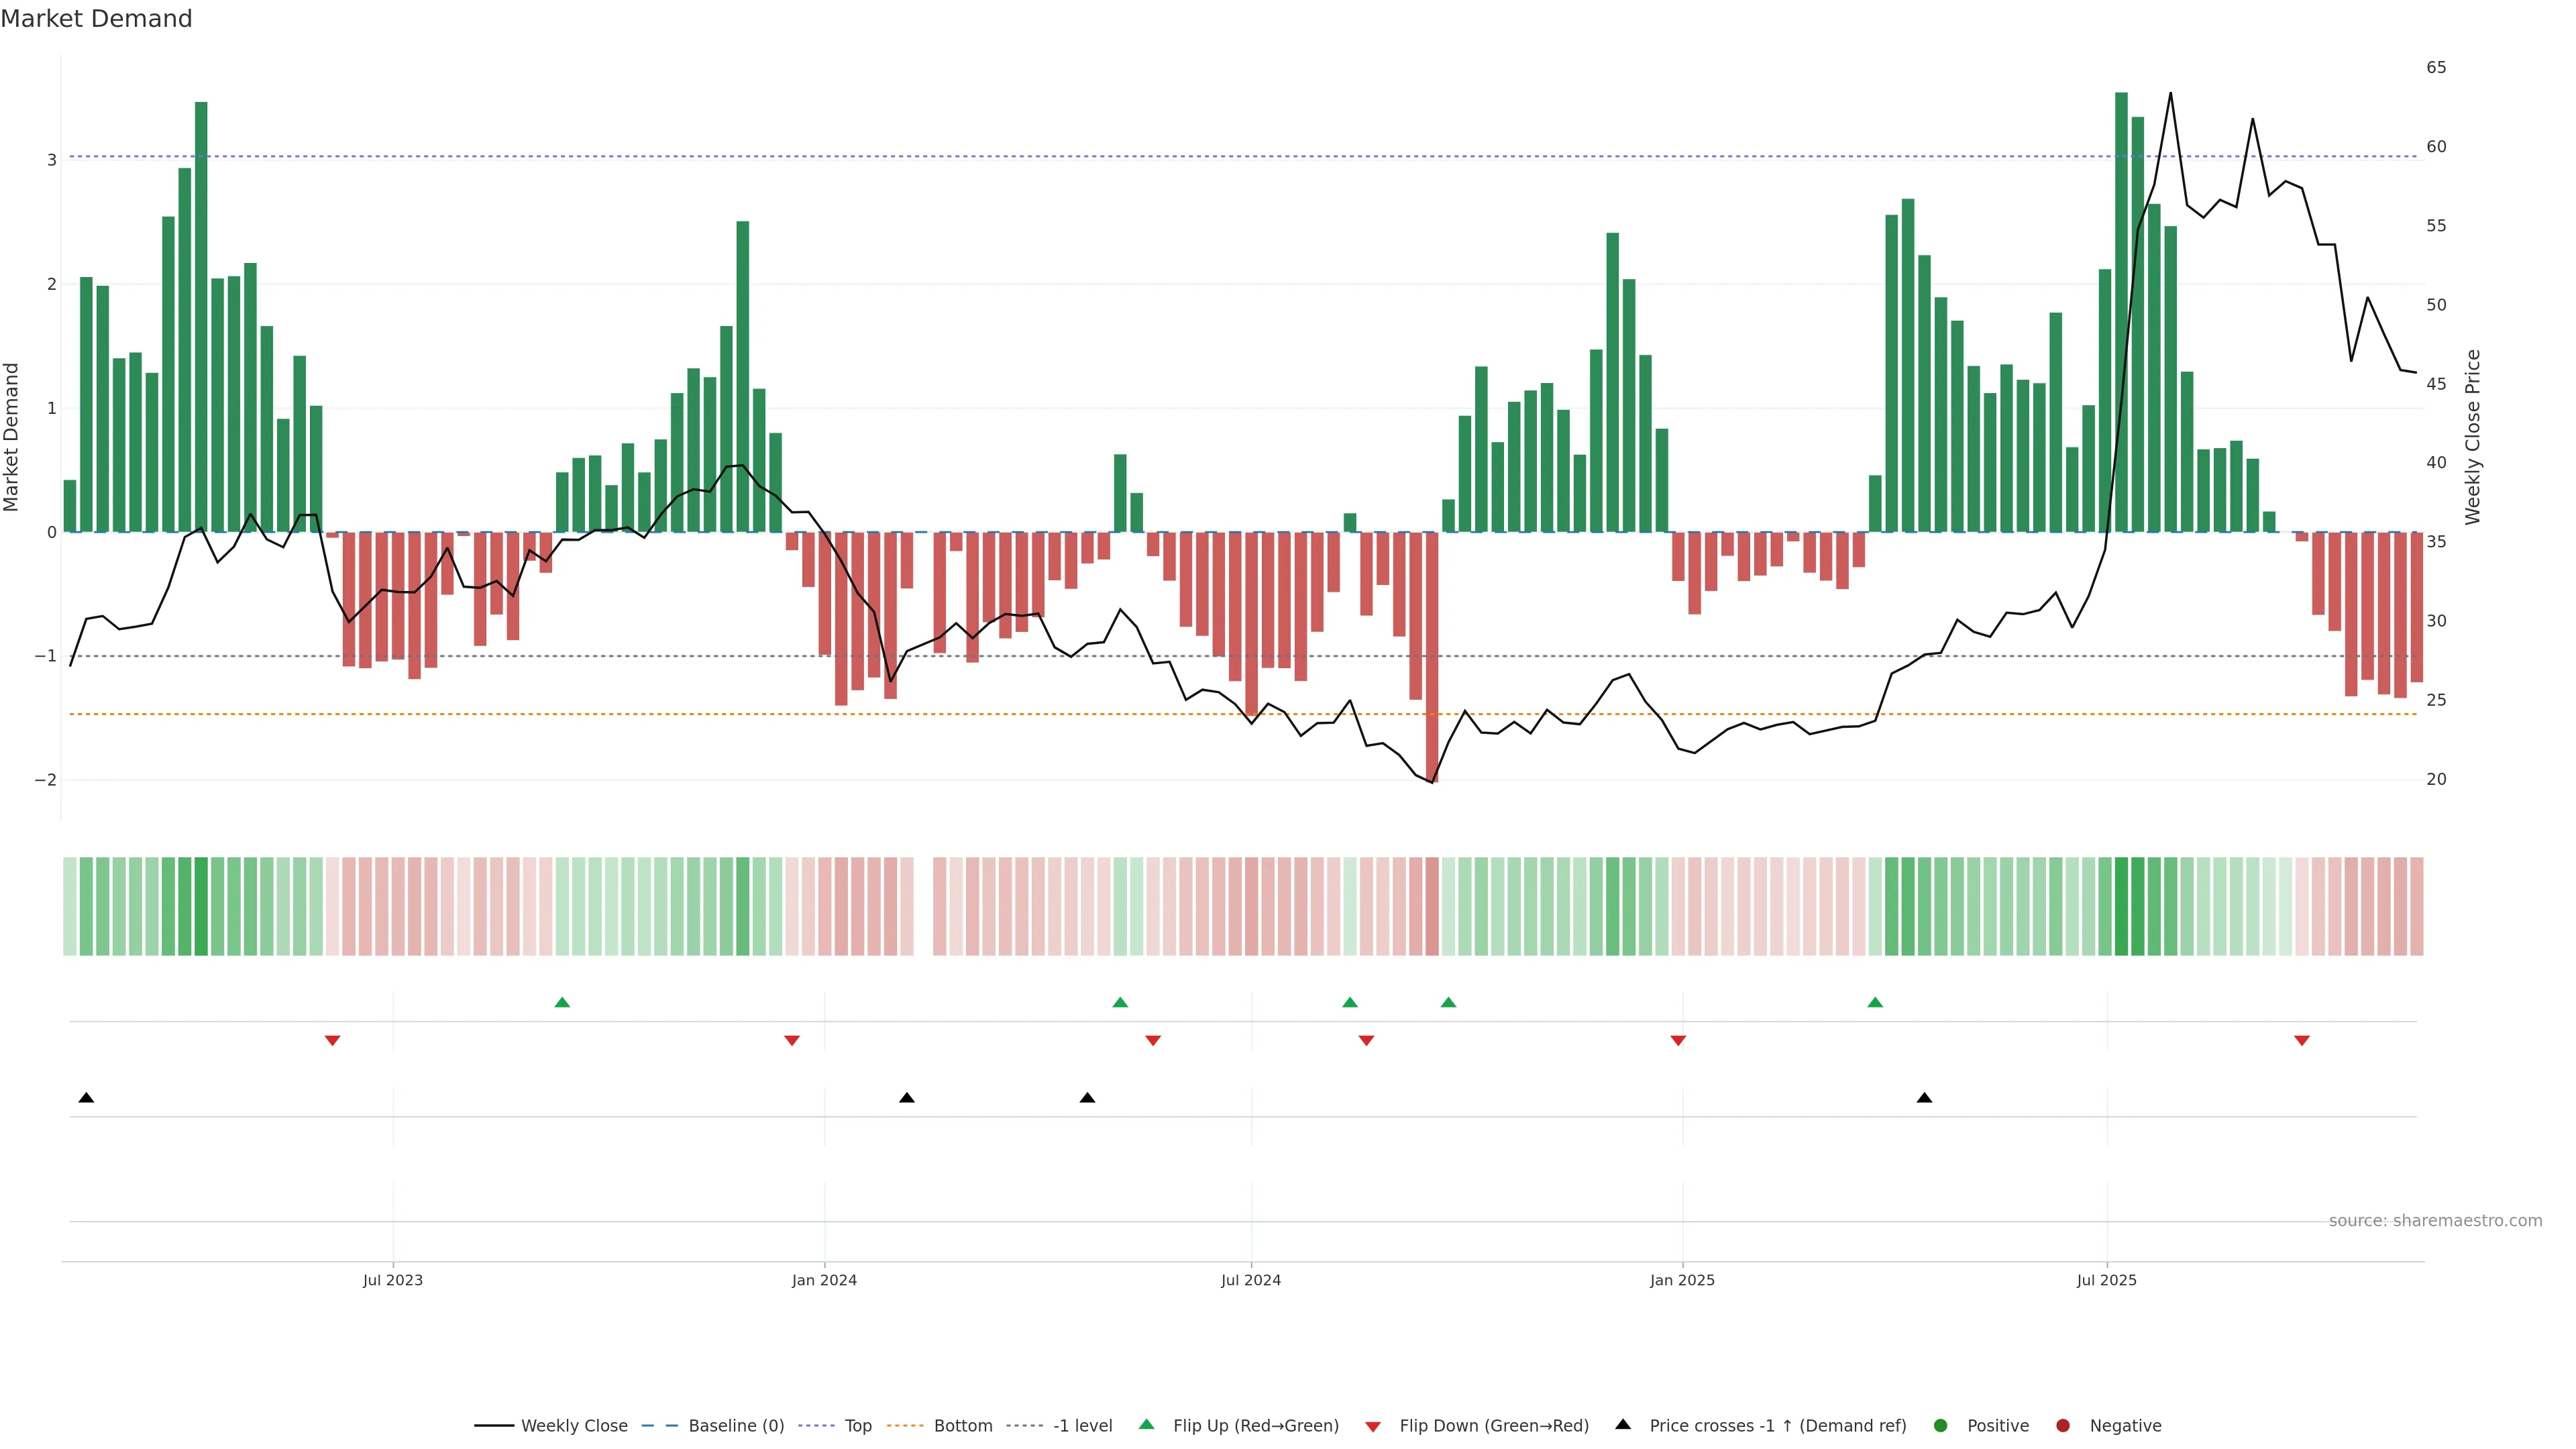Viewport: 2576px width, 1449px height.
Task: Click the Jul 2024 axis label
Action: (x=1251, y=1280)
